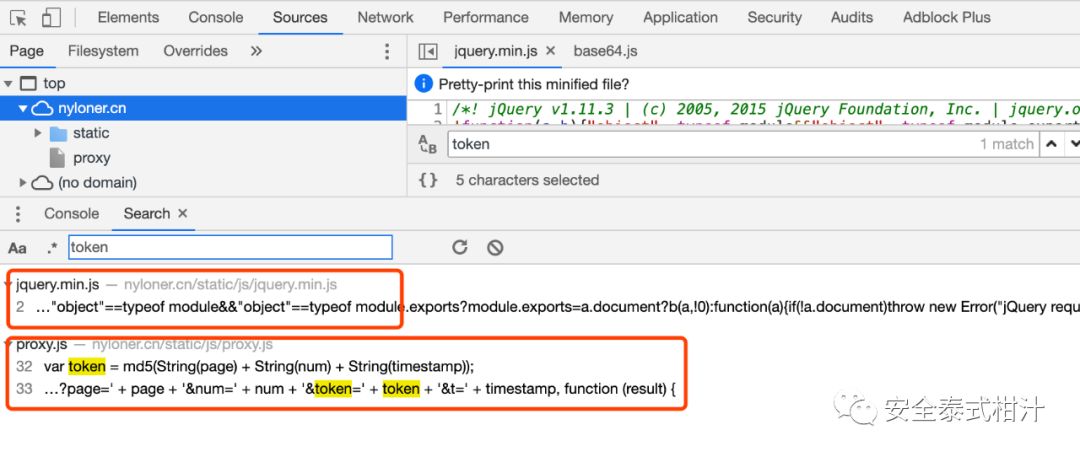Image resolution: width=1080 pixels, height=457 pixels.
Task: Clear the search results with cancel icon
Action: [x=494, y=247]
